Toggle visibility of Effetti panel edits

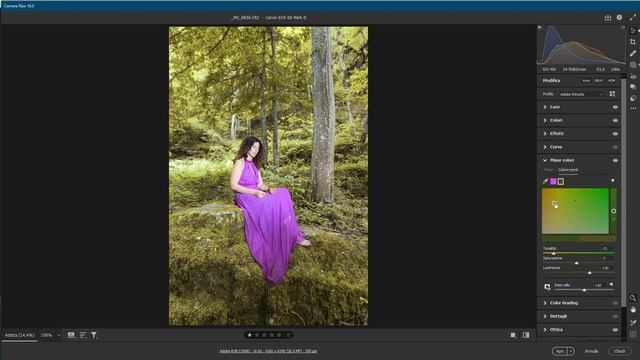(615, 134)
